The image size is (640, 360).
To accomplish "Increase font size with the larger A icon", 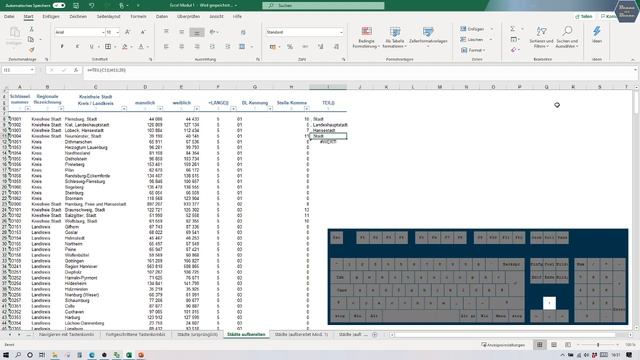I will coord(127,32).
